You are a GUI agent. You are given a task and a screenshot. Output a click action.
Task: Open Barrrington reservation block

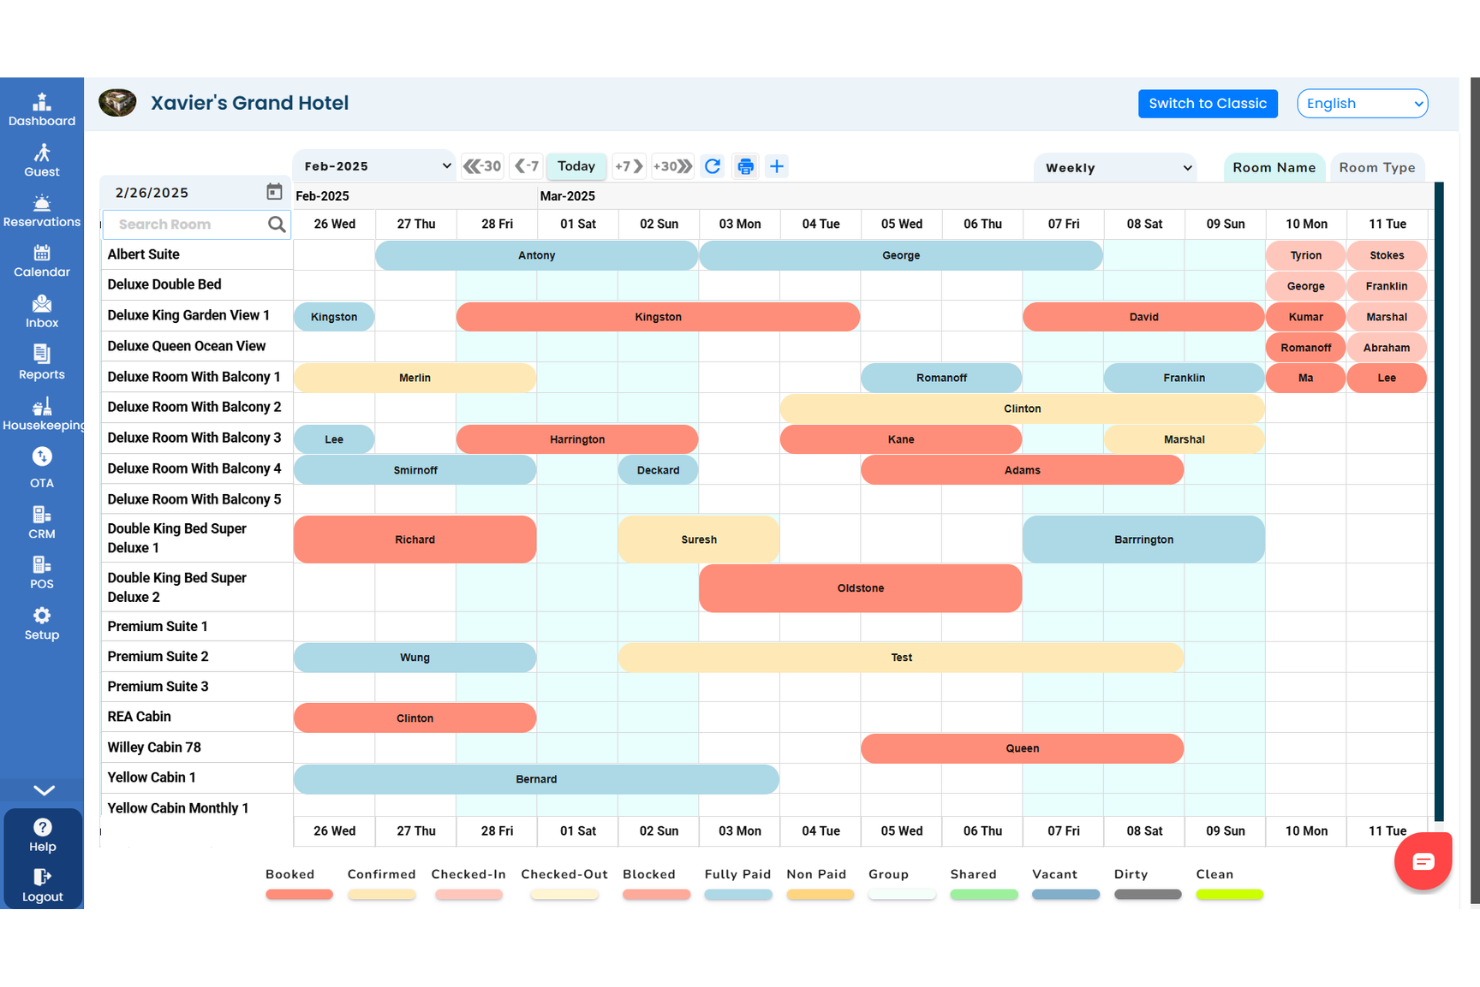click(x=1144, y=540)
